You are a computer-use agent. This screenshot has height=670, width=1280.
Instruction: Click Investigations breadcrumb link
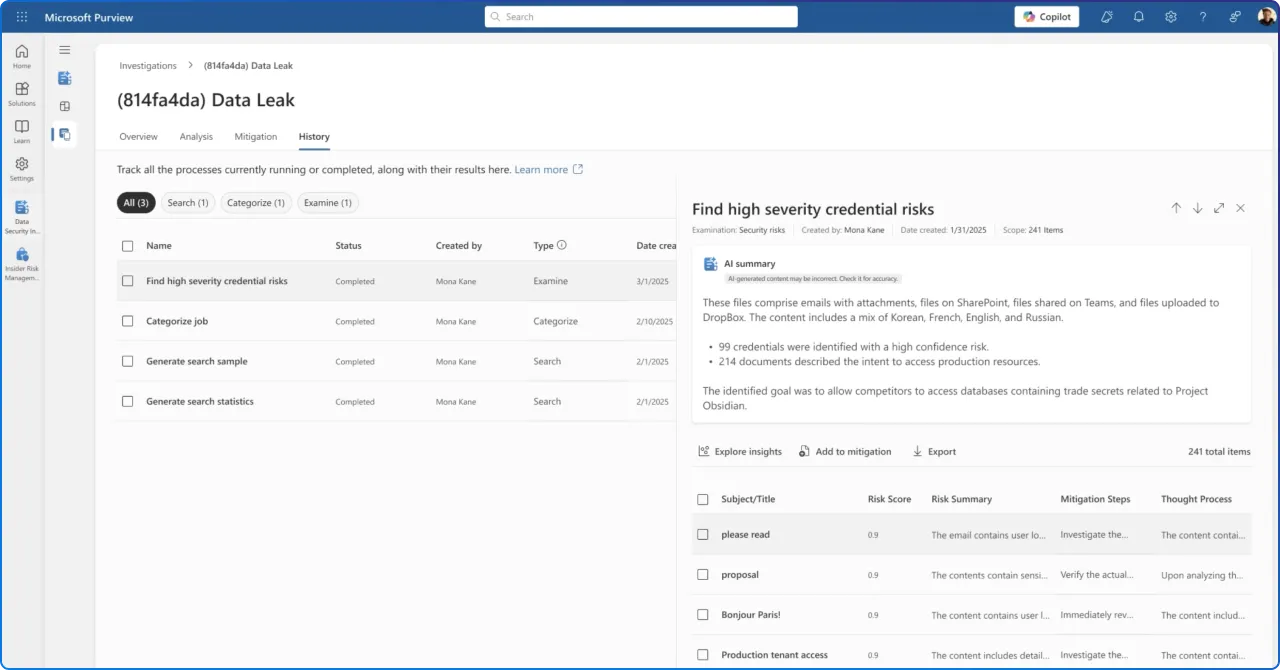pos(148,66)
